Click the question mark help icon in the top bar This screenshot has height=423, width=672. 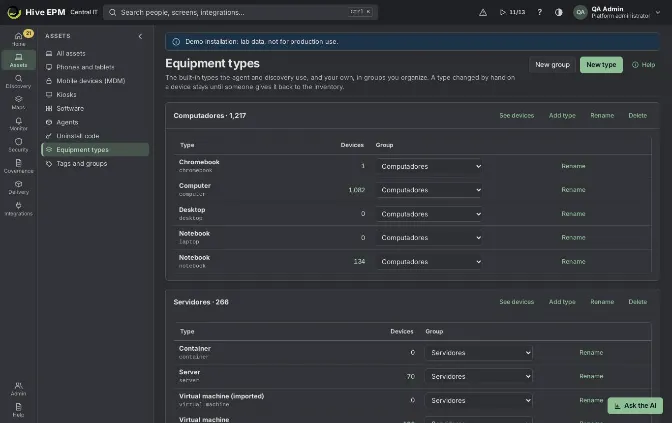[x=540, y=12]
